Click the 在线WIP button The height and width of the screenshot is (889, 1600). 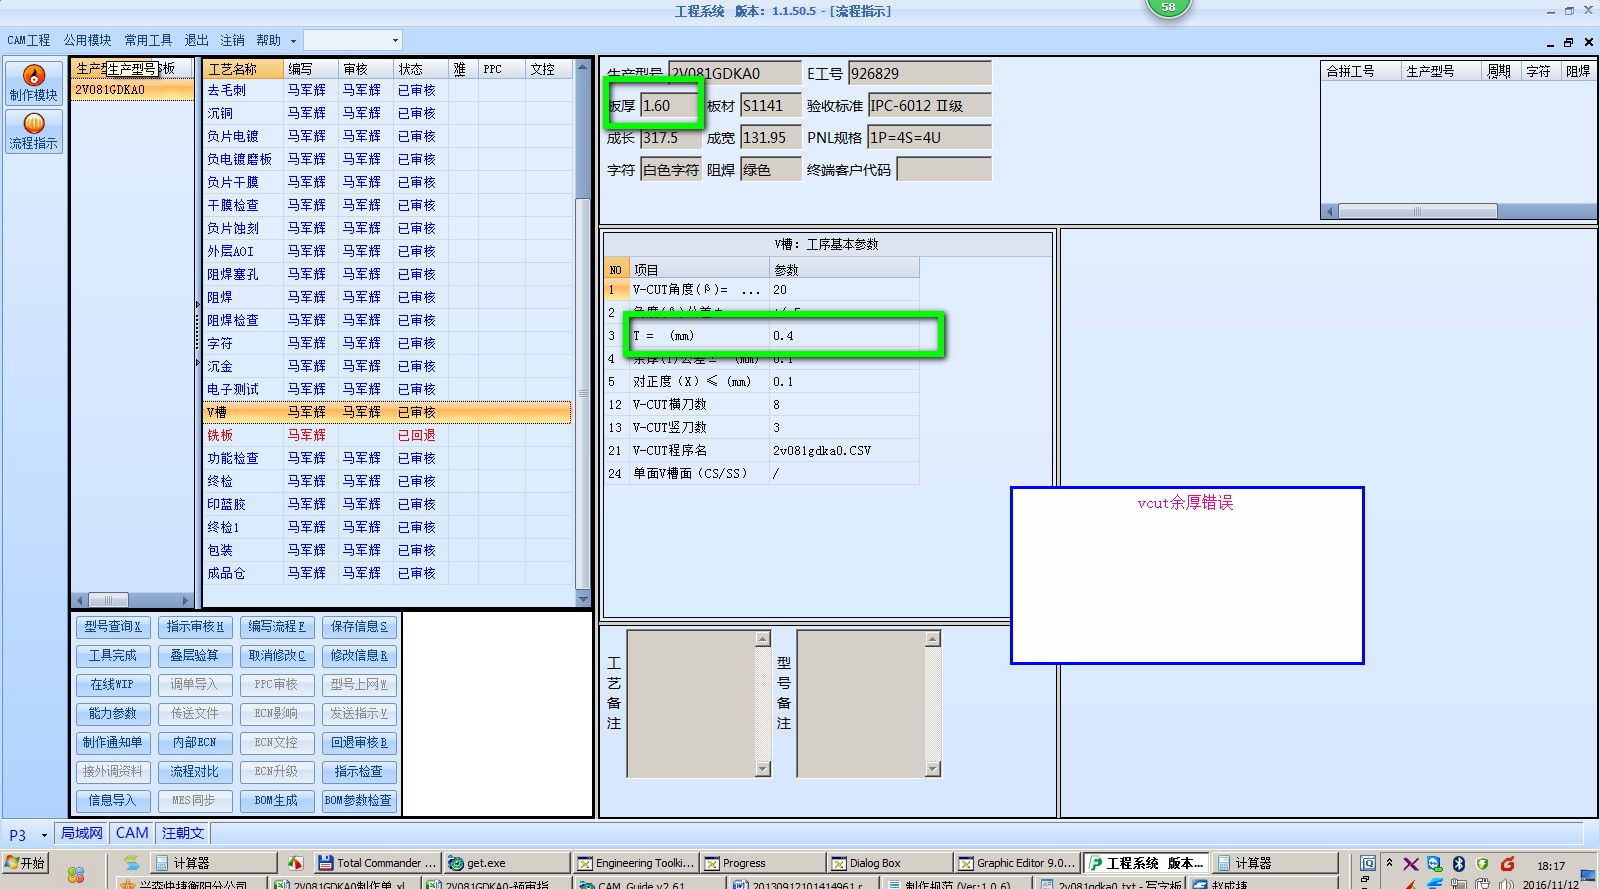(113, 685)
